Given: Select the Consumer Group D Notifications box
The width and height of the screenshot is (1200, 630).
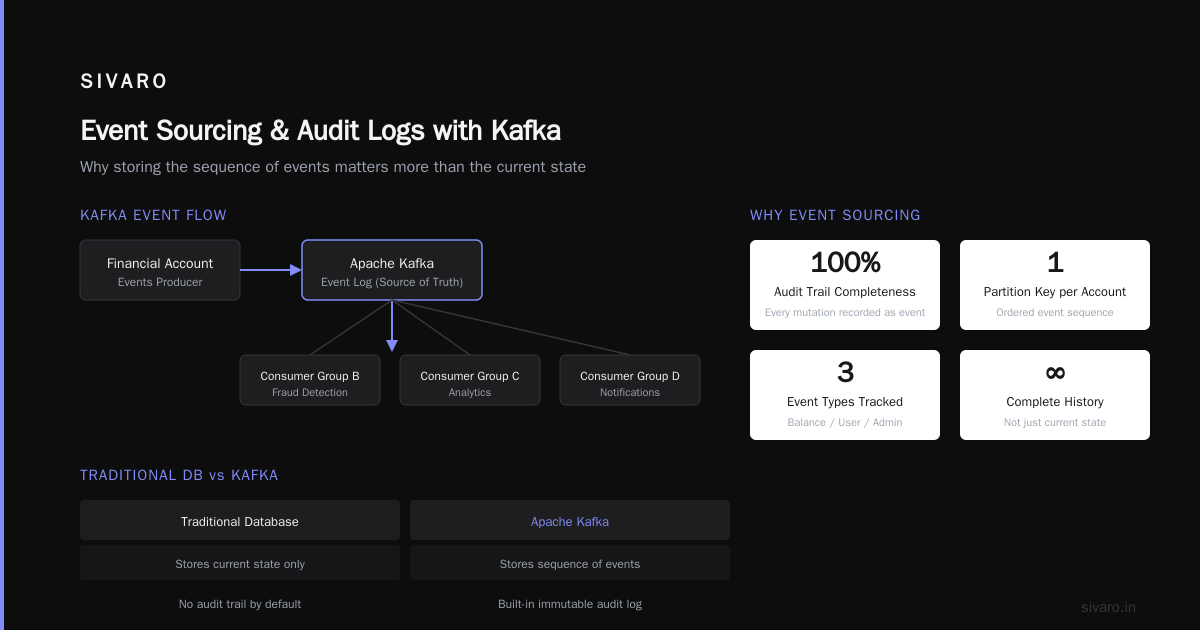Looking at the screenshot, I should [630, 380].
